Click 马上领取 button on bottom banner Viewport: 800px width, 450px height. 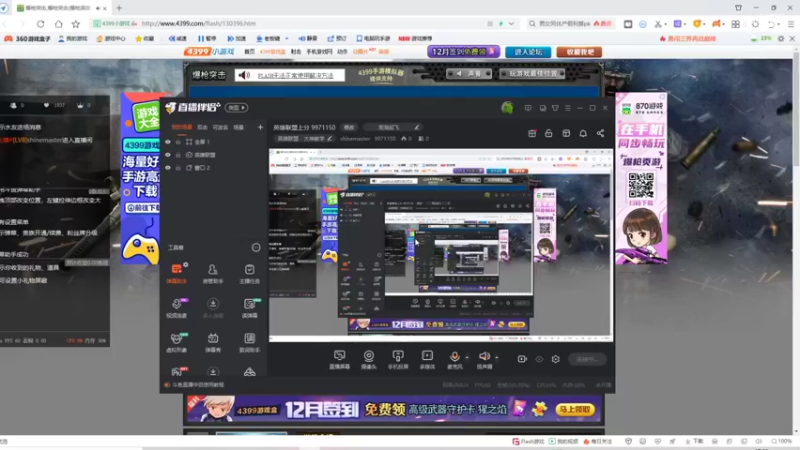click(x=574, y=409)
